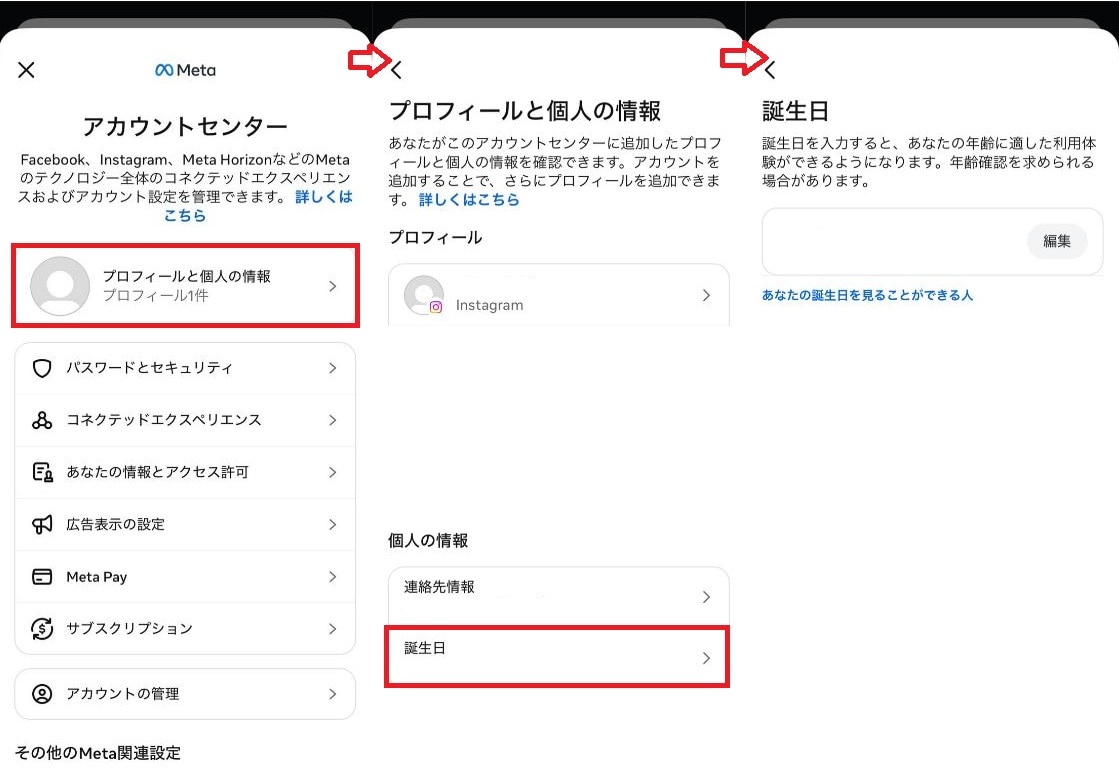Go back from 誕生日 screen

(x=770, y=70)
